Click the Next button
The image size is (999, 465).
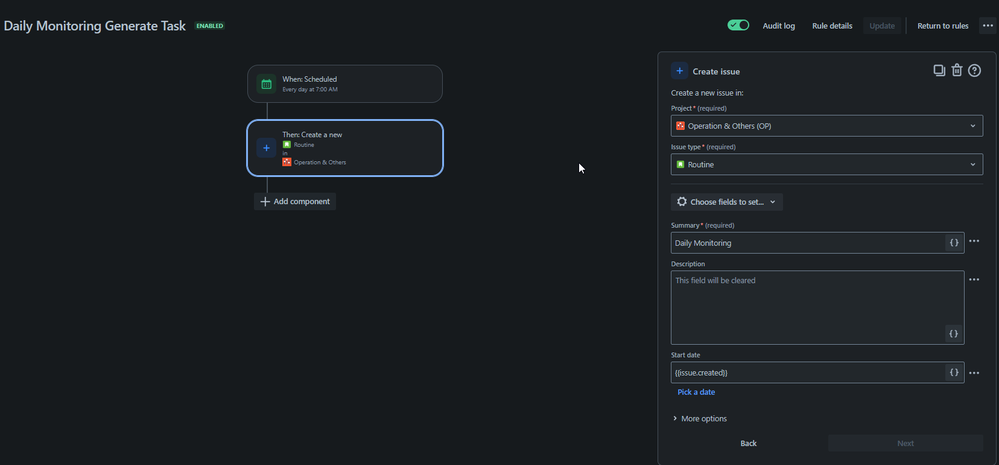coord(905,443)
